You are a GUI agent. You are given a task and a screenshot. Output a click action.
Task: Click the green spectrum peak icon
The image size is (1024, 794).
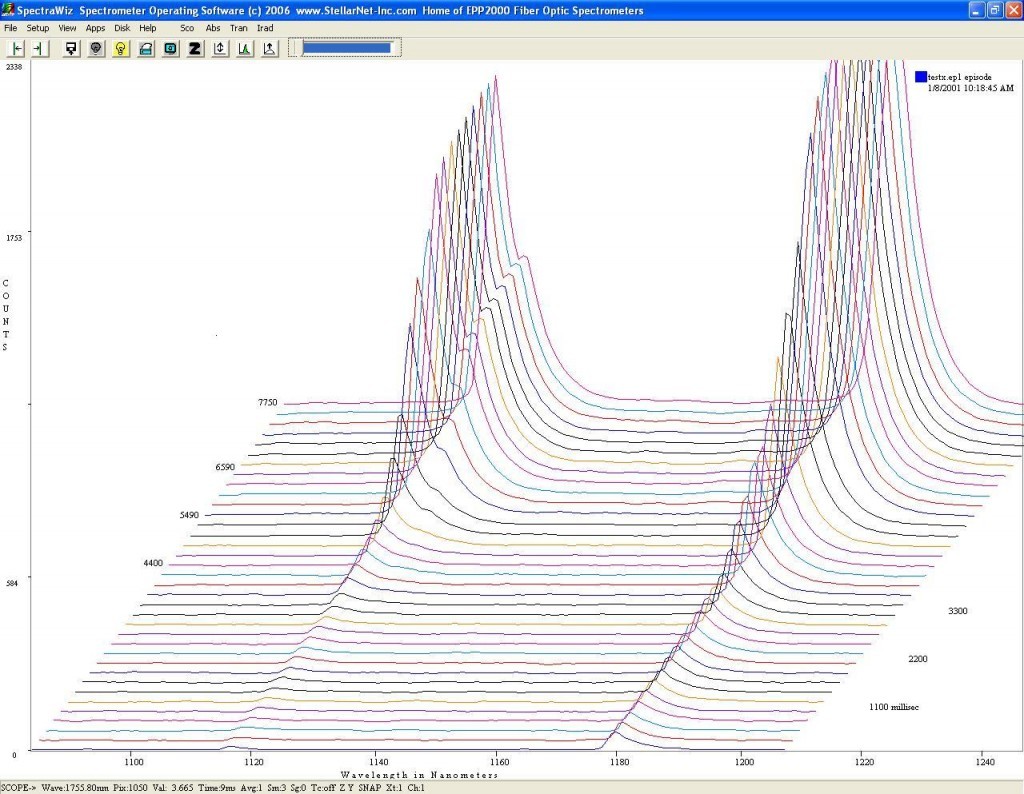pyautogui.click(x=245, y=48)
